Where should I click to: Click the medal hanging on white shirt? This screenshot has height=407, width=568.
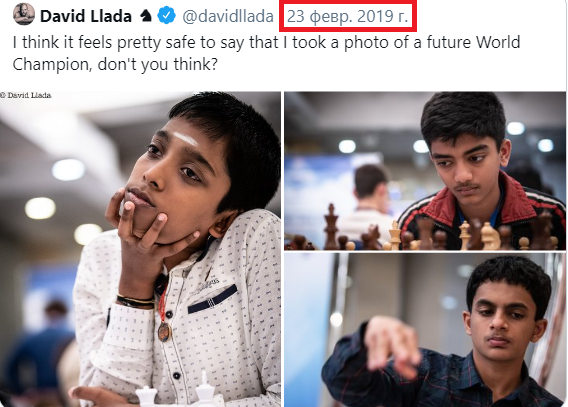[164, 331]
